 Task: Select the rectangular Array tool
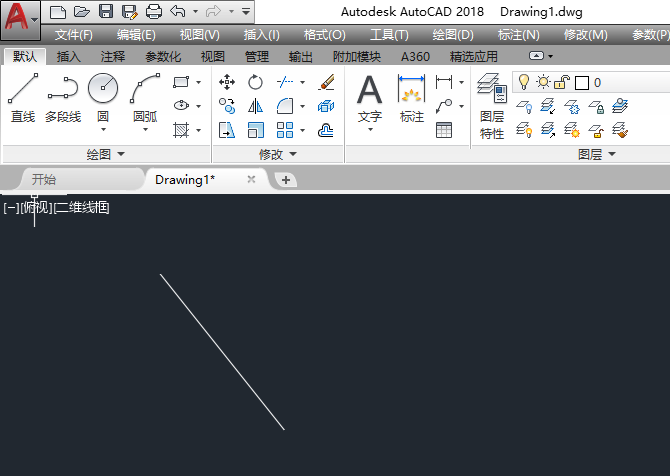(x=285, y=130)
